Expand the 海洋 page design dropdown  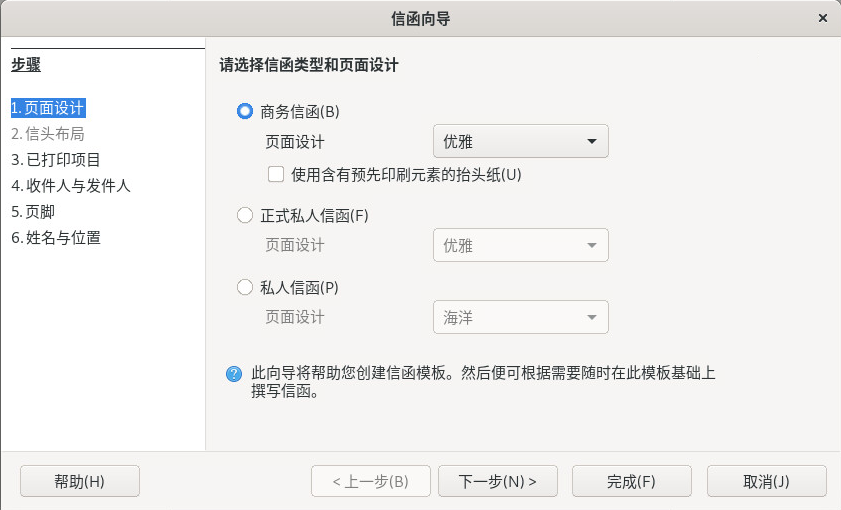tap(520, 317)
